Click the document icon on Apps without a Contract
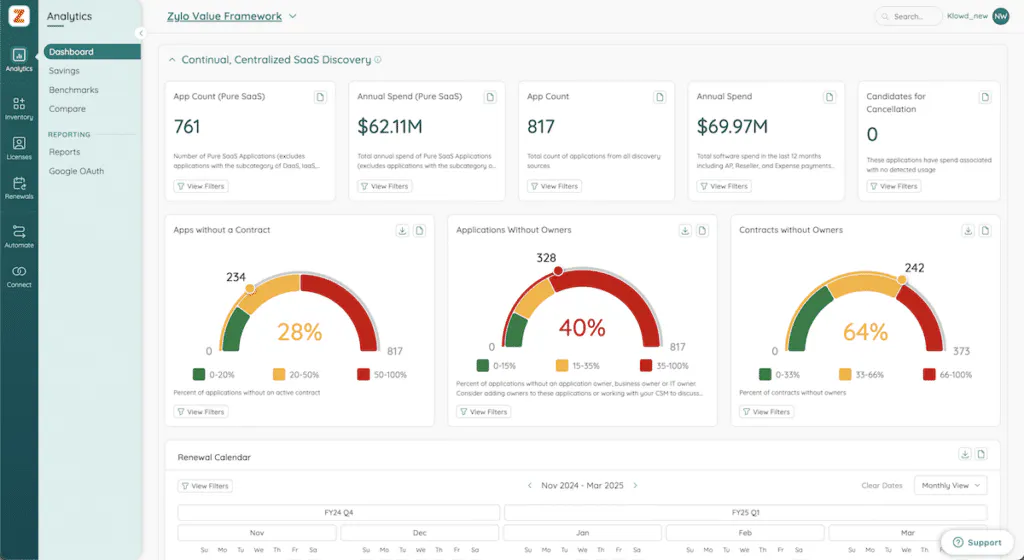This screenshot has height=560, width=1024. click(419, 230)
